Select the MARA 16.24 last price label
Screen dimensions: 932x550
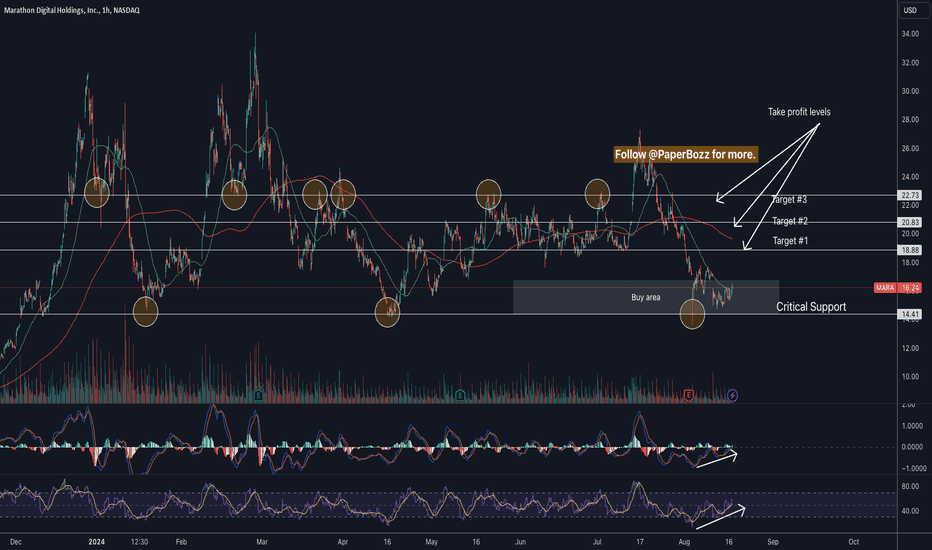tap(898, 288)
